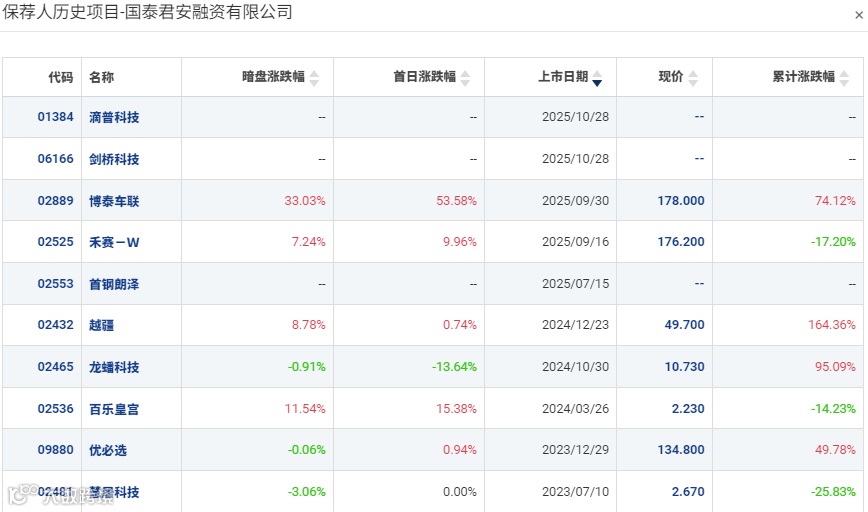The height and width of the screenshot is (512, 868).
Task: Open 剑桥科技 stock page
Action: (x=114, y=159)
